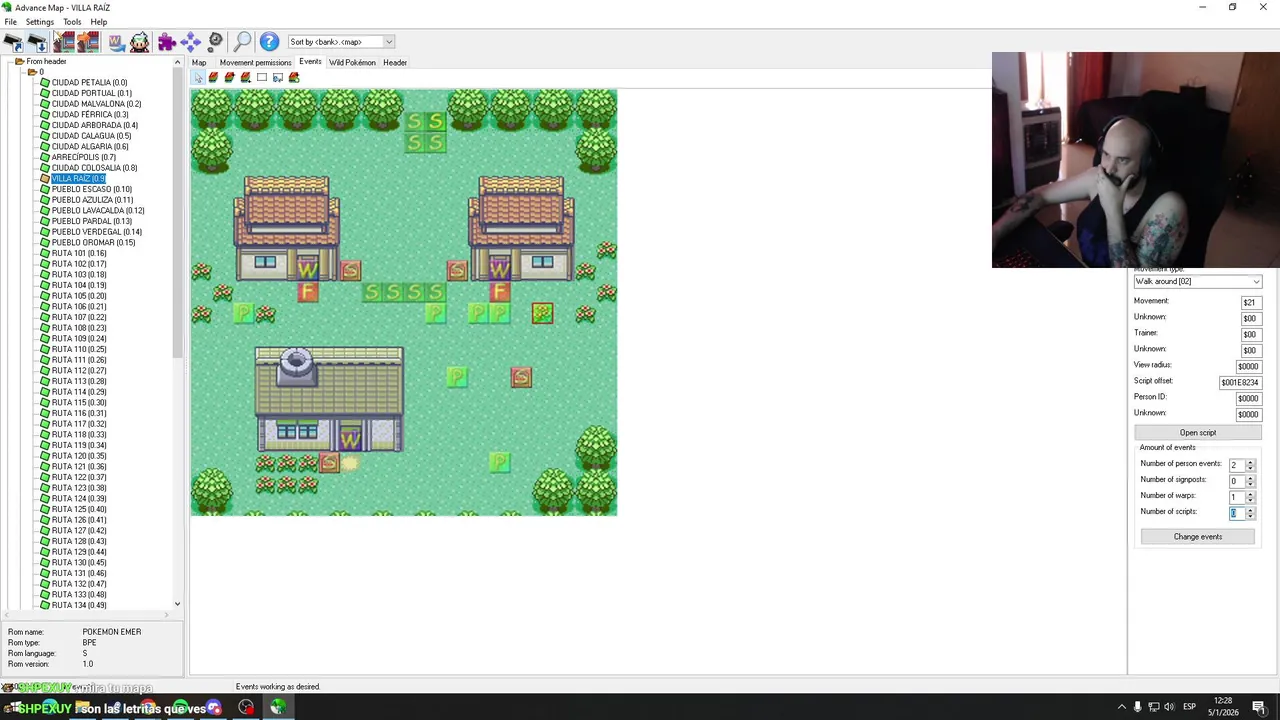The image size is (1280, 720).
Task: Select PUEBLO ESCASO (0.10) in tree
Action: pyautogui.click(x=91, y=189)
